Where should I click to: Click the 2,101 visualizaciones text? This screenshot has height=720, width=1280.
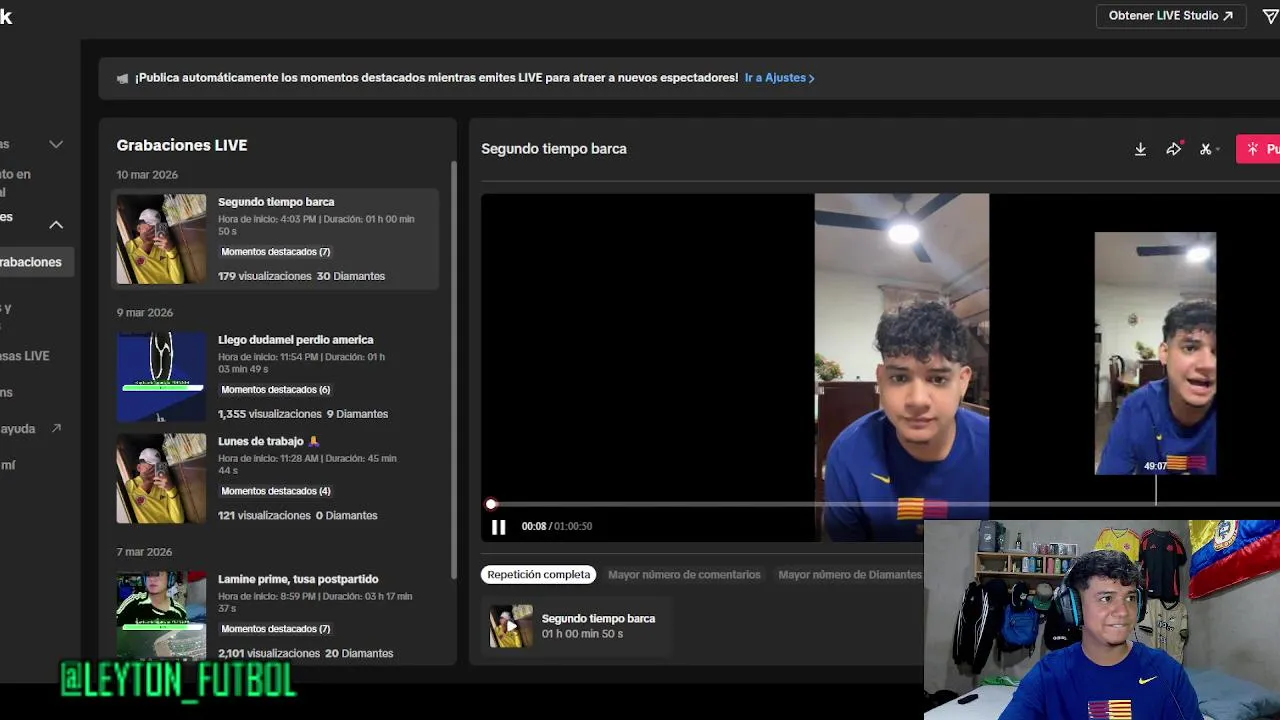click(x=269, y=654)
